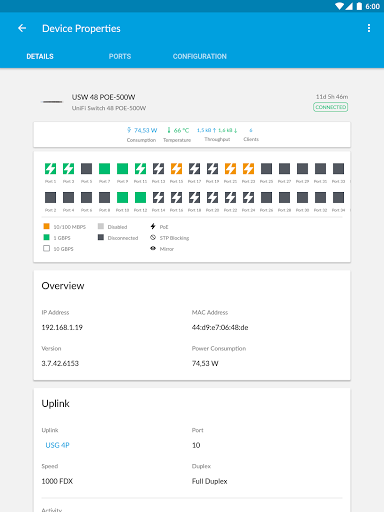Click the 66 °C temperature stat
The width and height of the screenshot is (384, 512).
[x=178, y=130]
